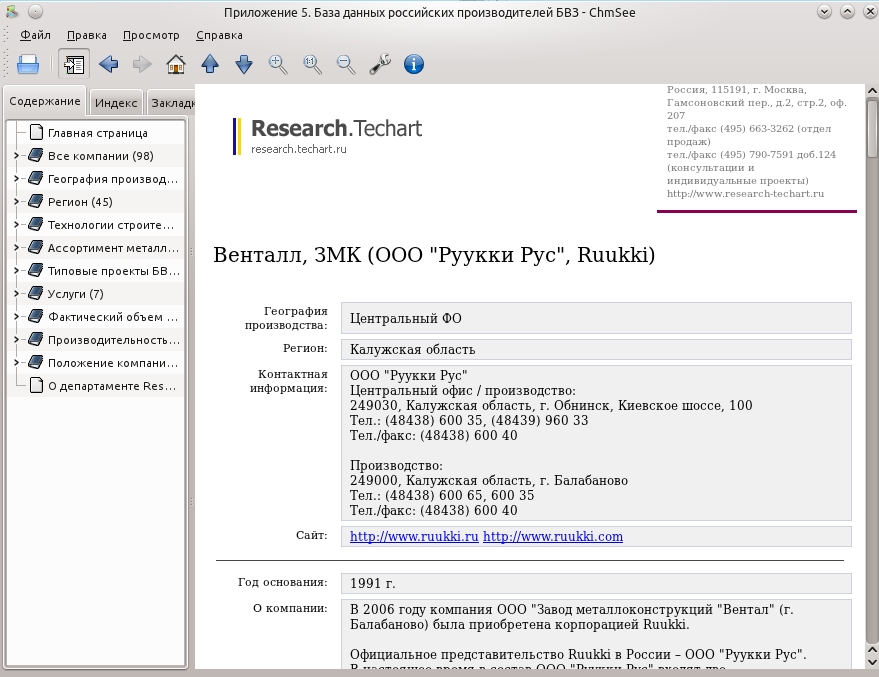Jump to previous topic up arrow
Screen dimensions: 879x677
pos(210,64)
